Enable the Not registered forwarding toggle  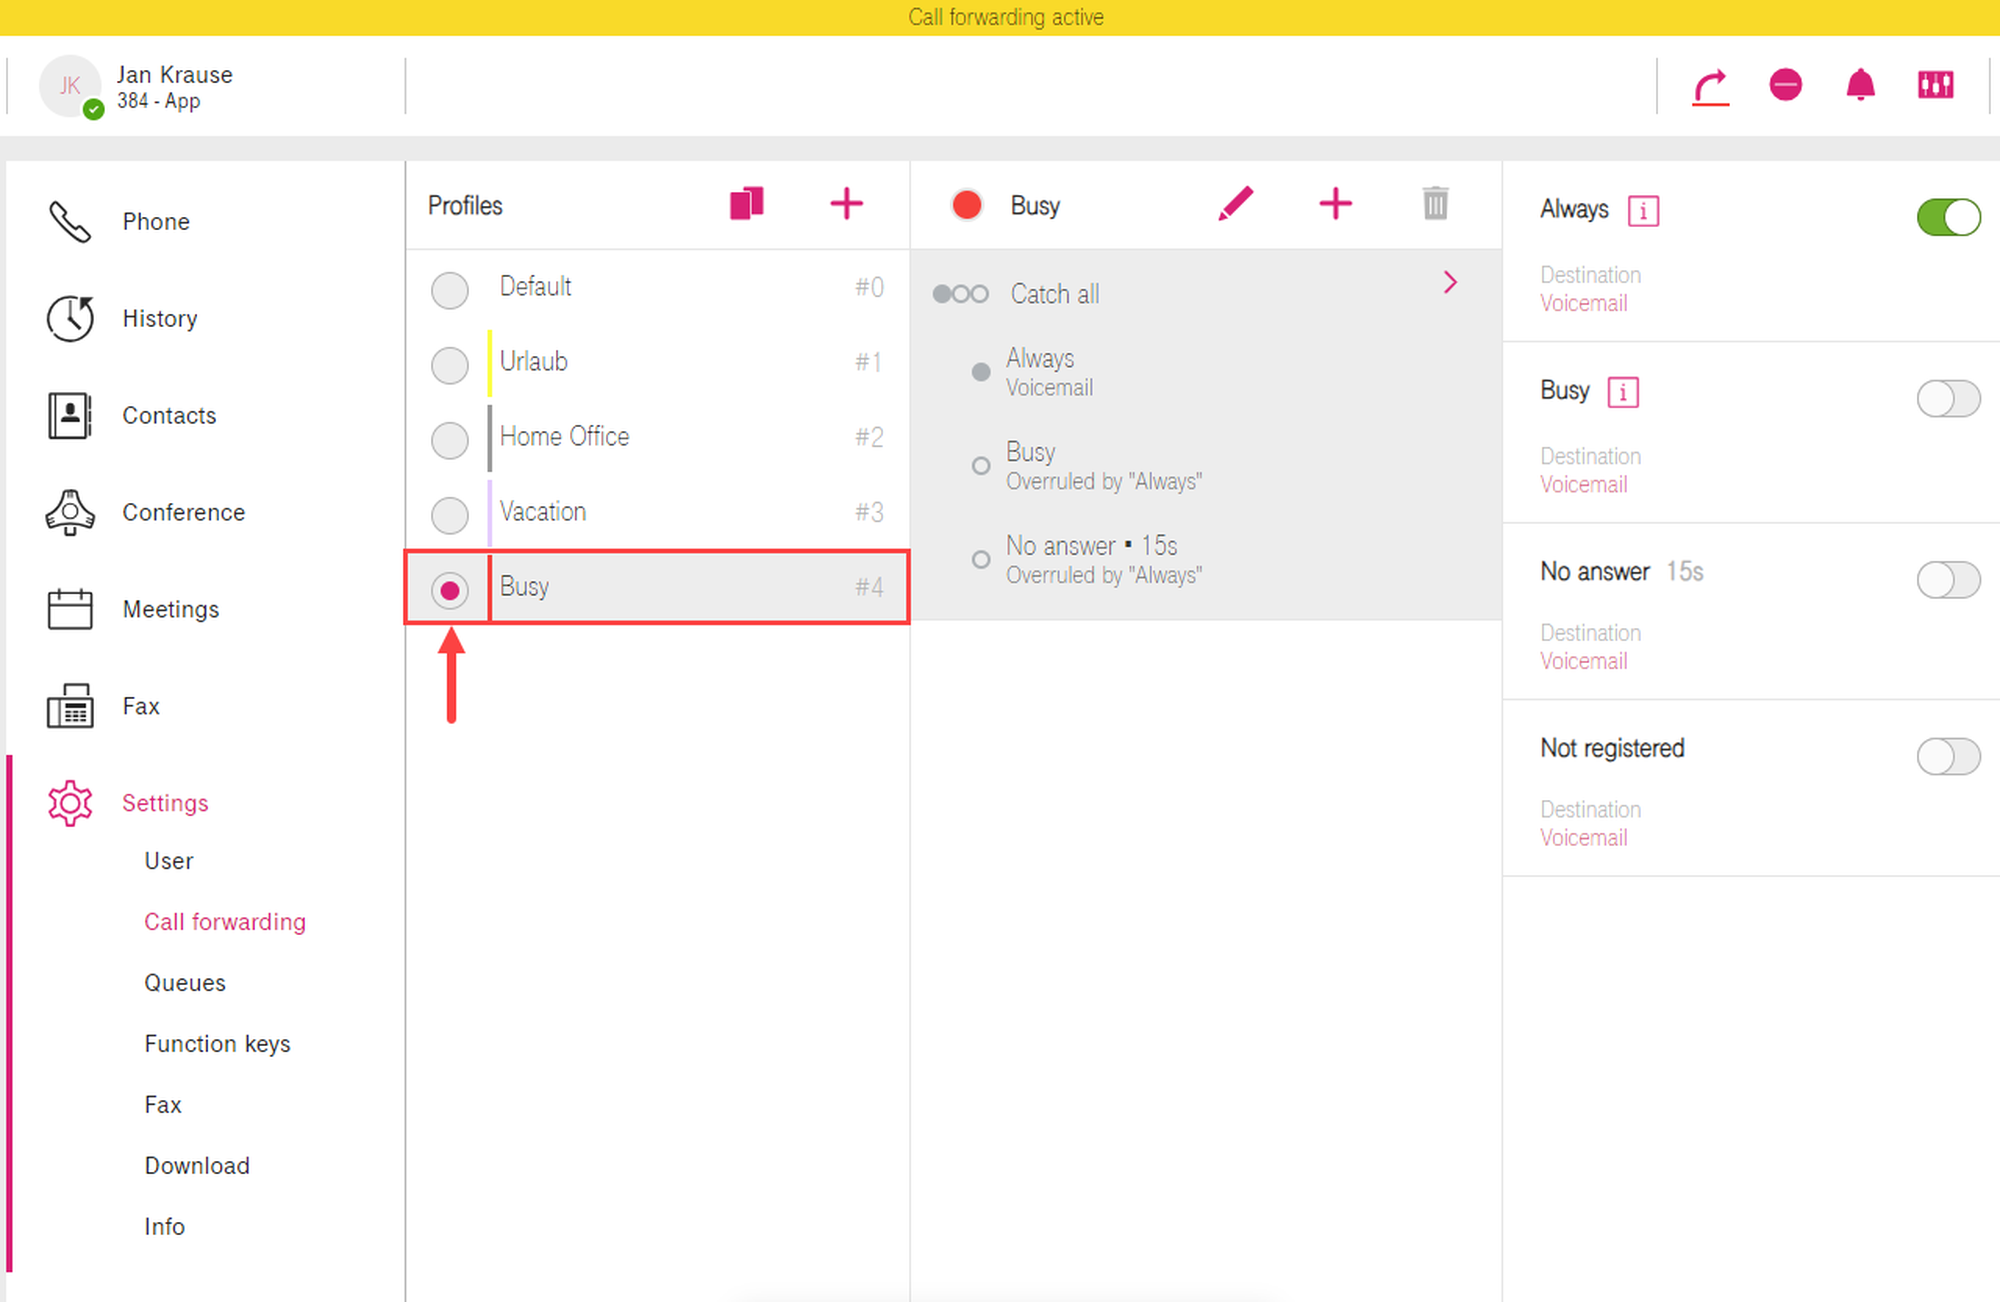click(1947, 757)
